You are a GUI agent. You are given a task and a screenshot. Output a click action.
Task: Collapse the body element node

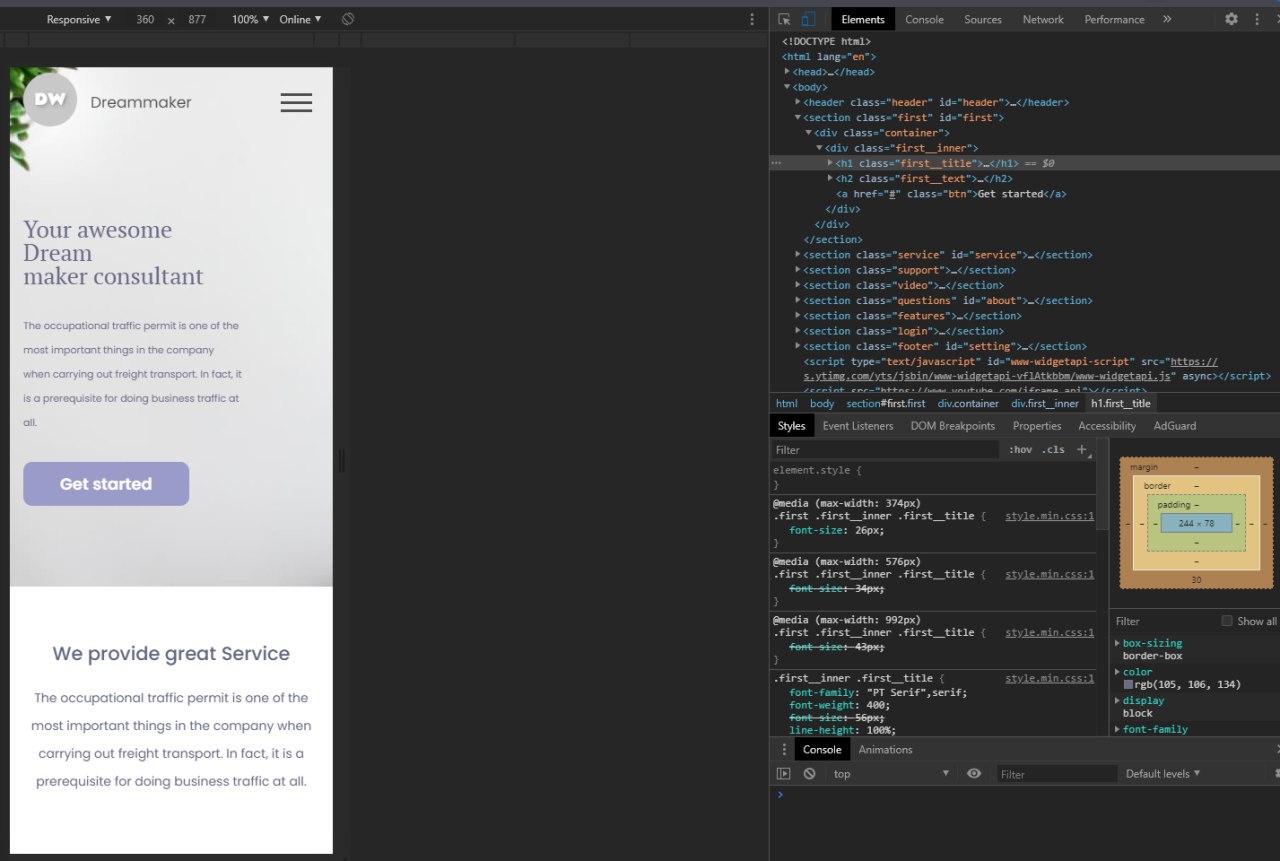click(788, 87)
